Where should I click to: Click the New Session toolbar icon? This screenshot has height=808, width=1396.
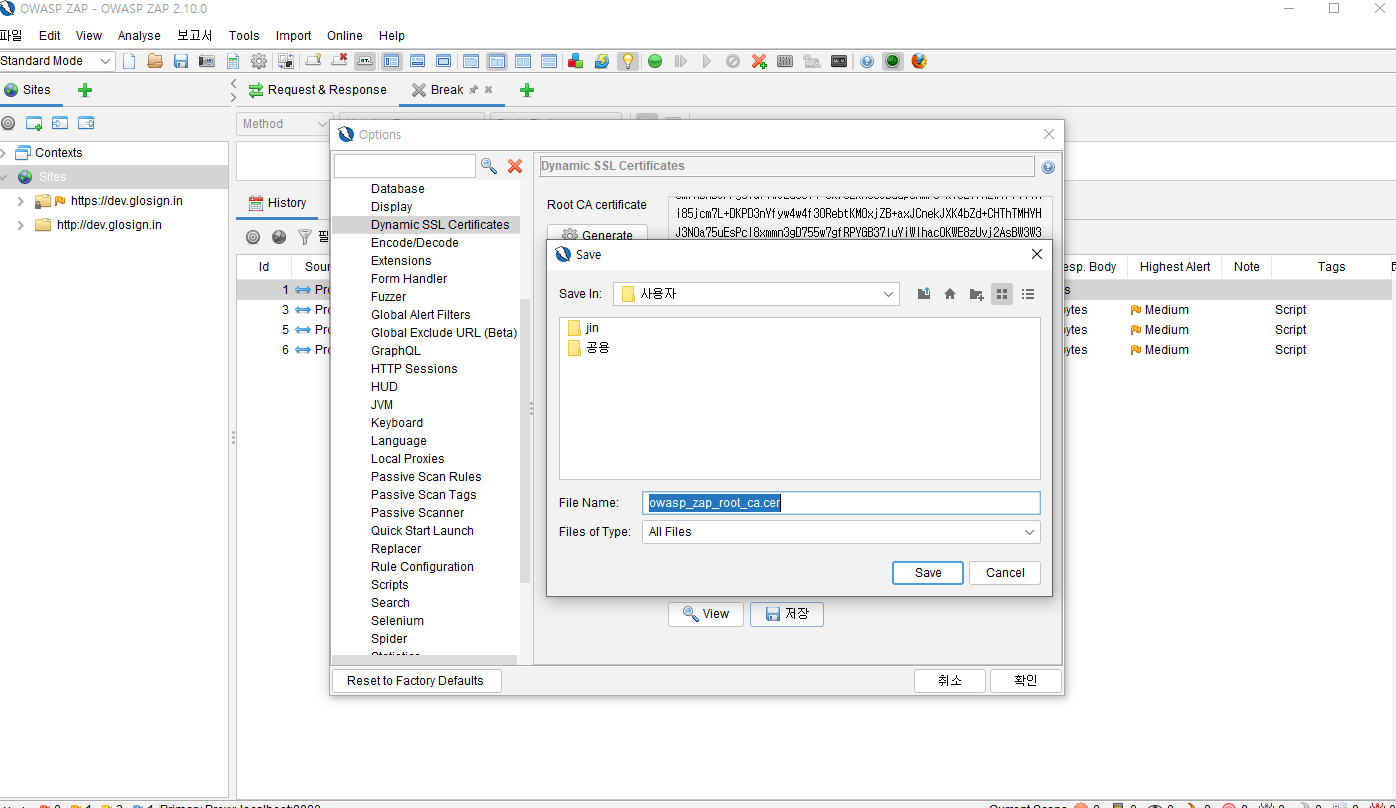pos(129,61)
